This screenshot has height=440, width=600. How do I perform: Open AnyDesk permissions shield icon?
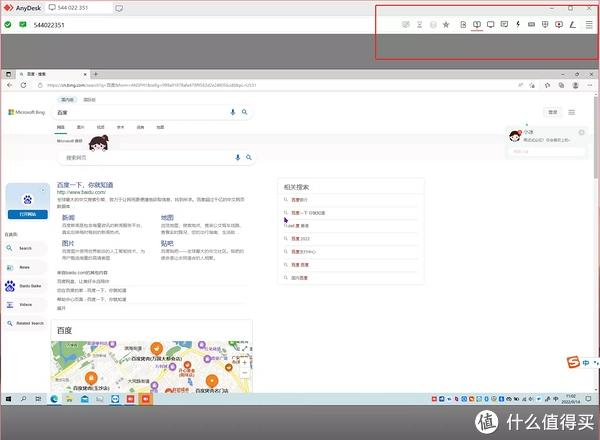pos(545,24)
